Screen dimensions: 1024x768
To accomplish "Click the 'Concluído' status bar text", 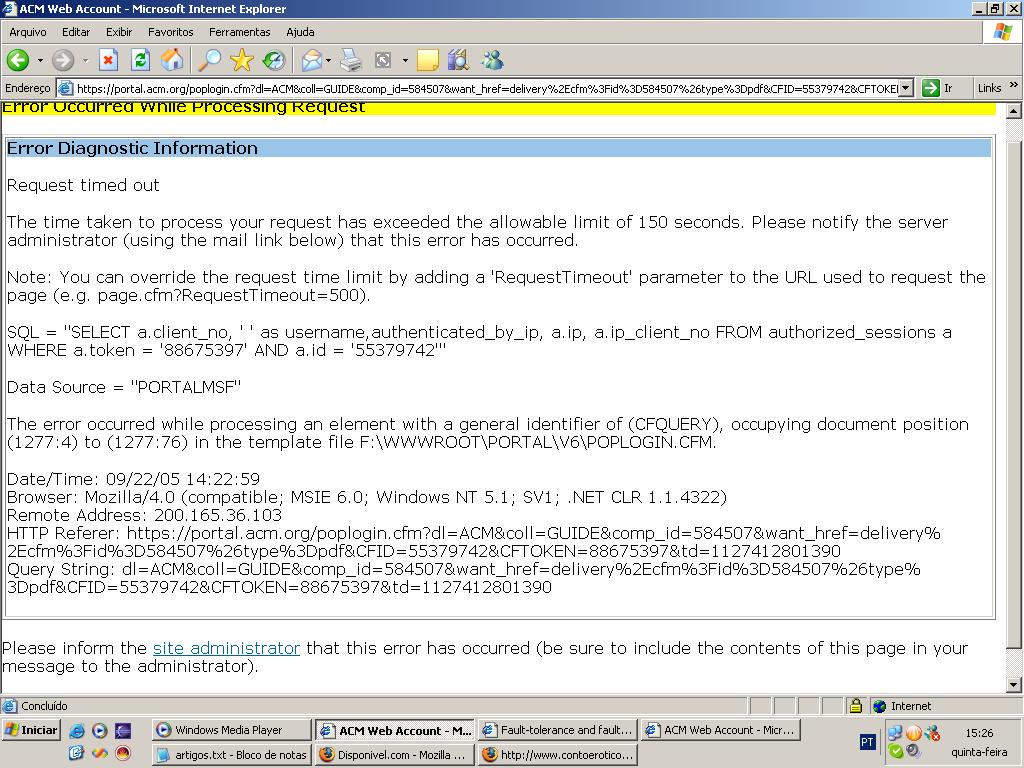I will click(x=44, y=706).
